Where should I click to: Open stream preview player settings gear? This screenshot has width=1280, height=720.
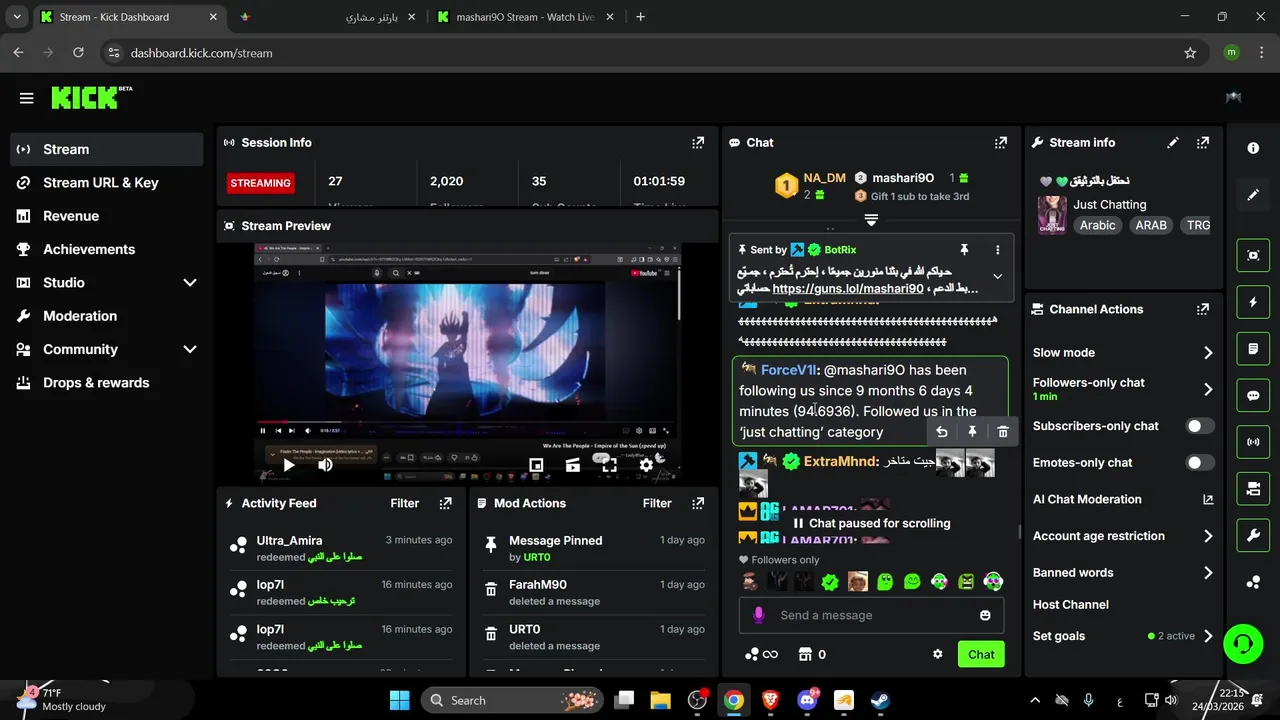point(646,465)
